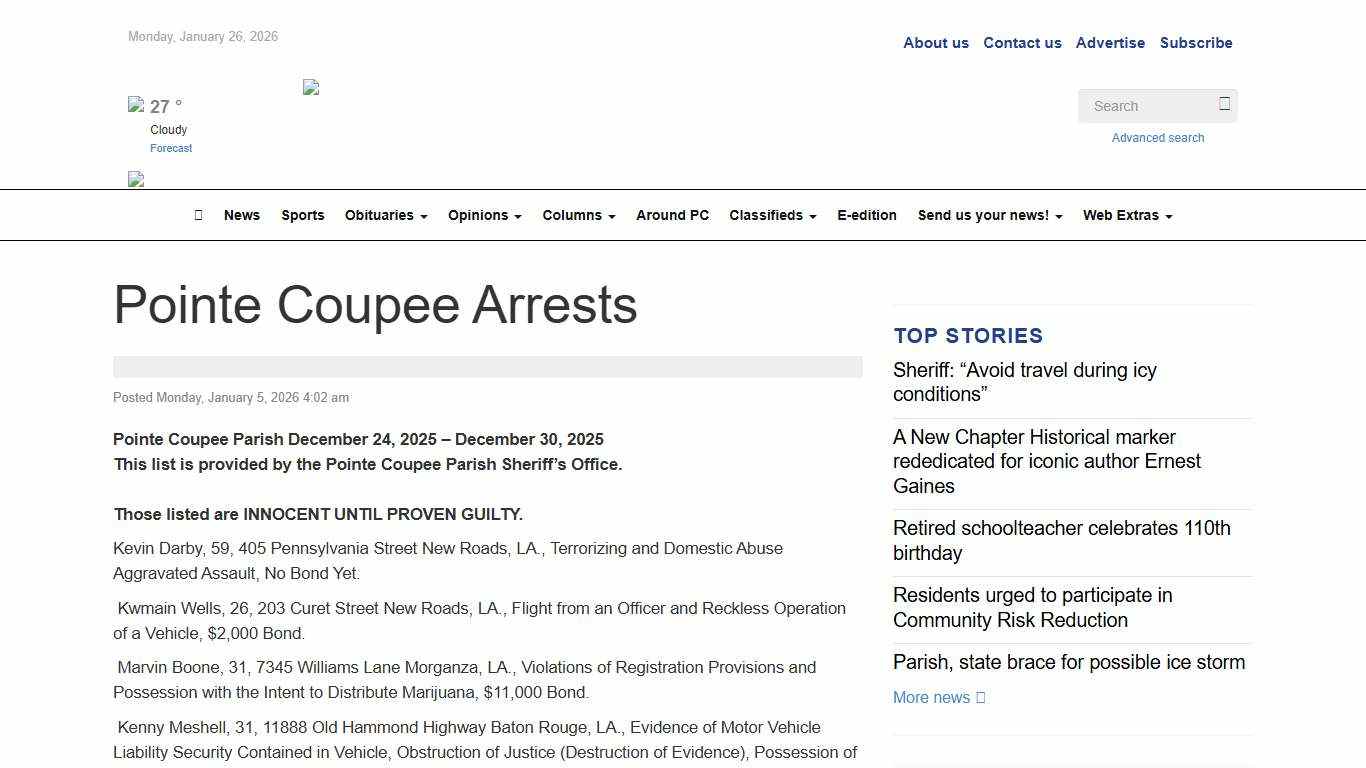Click the Search input field
Image resolution: width=1366 pixels, height=768 pixels.
[1150, 105]
